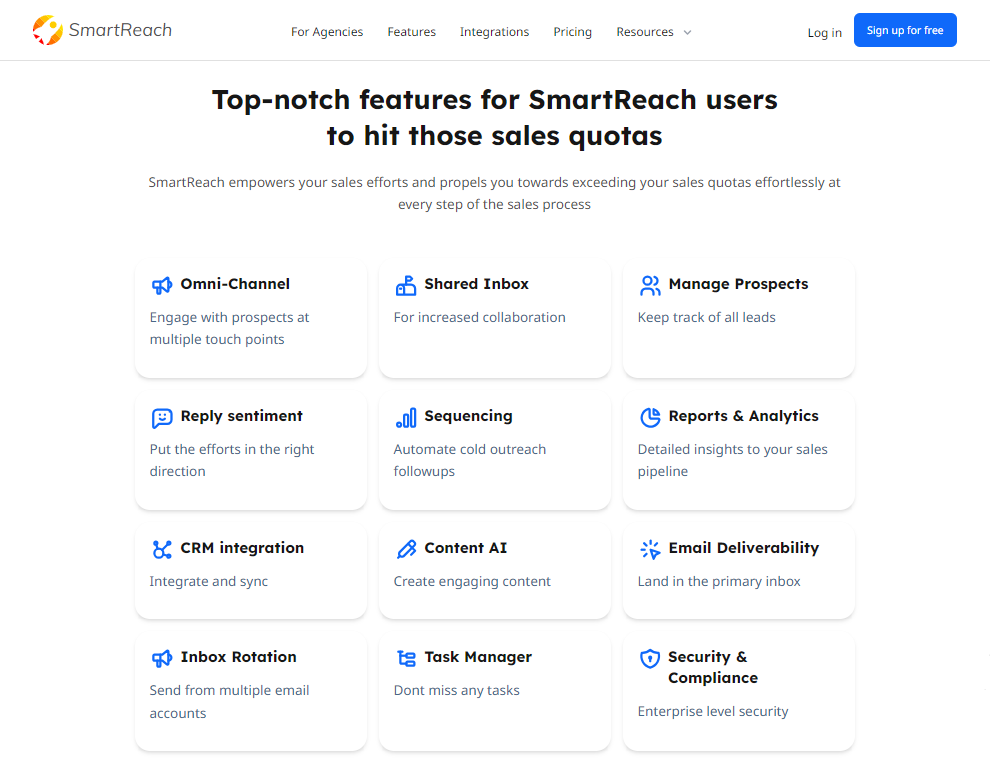
Task: Click the Inbox Rotation megaphone icon
Action: click(162, 659)
